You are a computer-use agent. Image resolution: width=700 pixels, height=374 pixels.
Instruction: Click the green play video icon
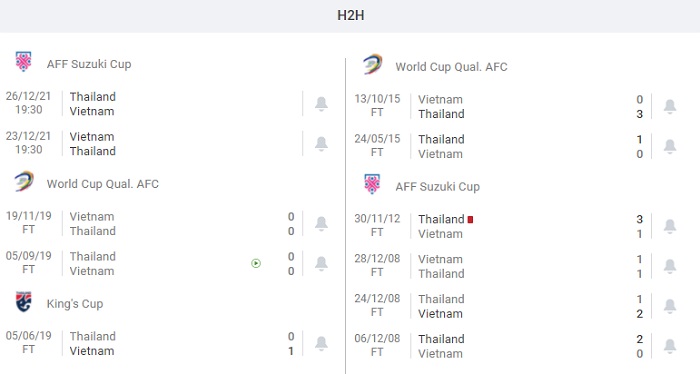pos(256,263)
